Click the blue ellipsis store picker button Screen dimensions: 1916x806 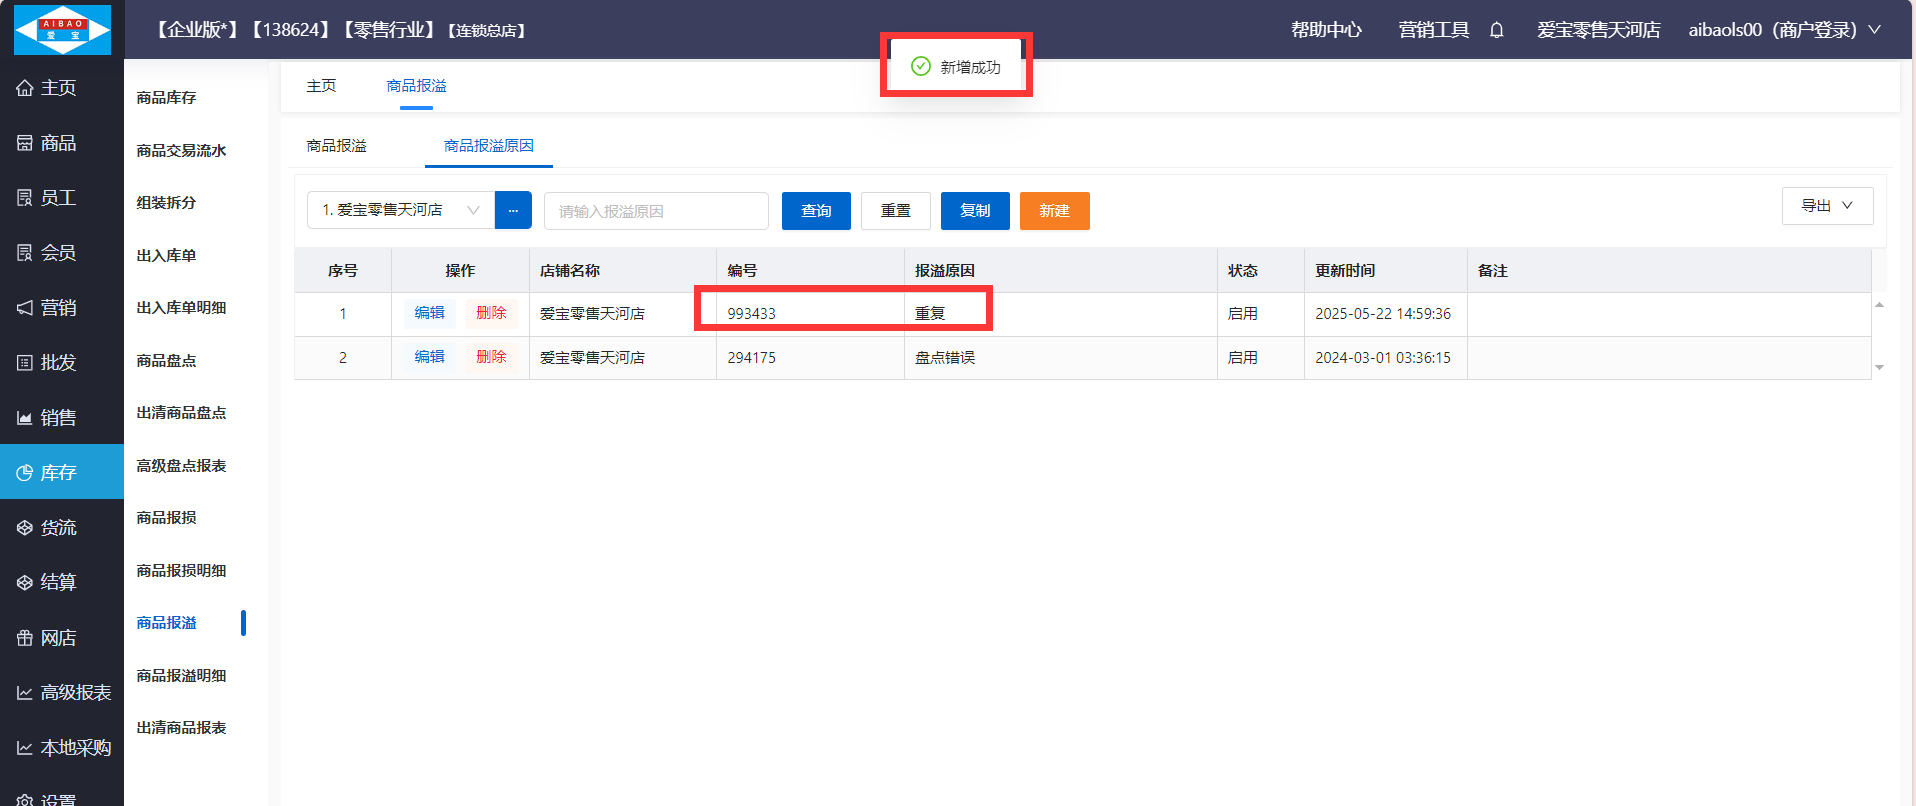[x=513, y=210]
